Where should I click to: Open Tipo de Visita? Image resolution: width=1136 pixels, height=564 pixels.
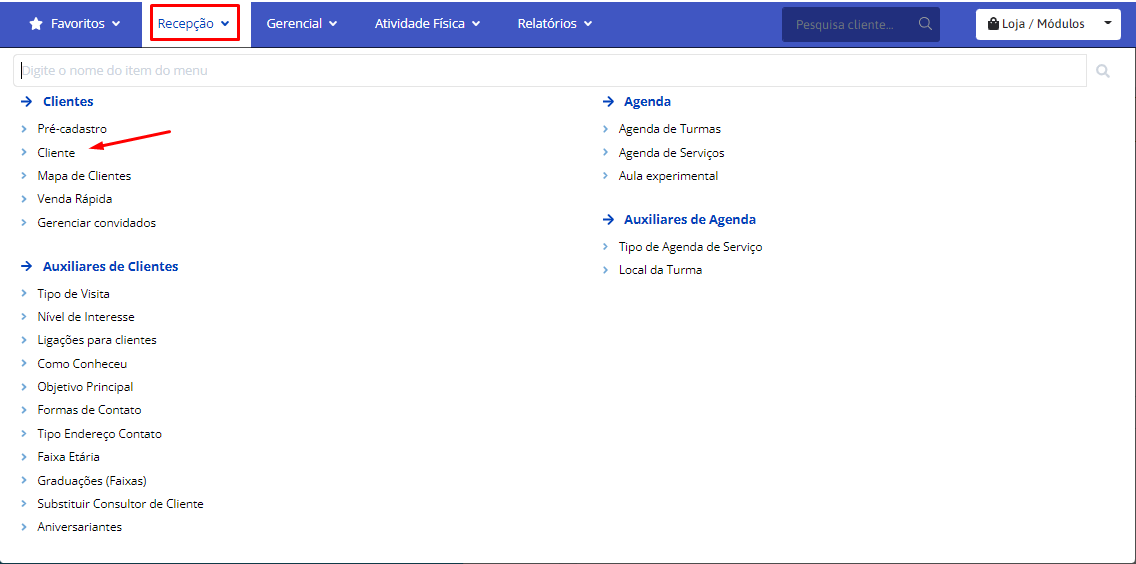point(74,294)
